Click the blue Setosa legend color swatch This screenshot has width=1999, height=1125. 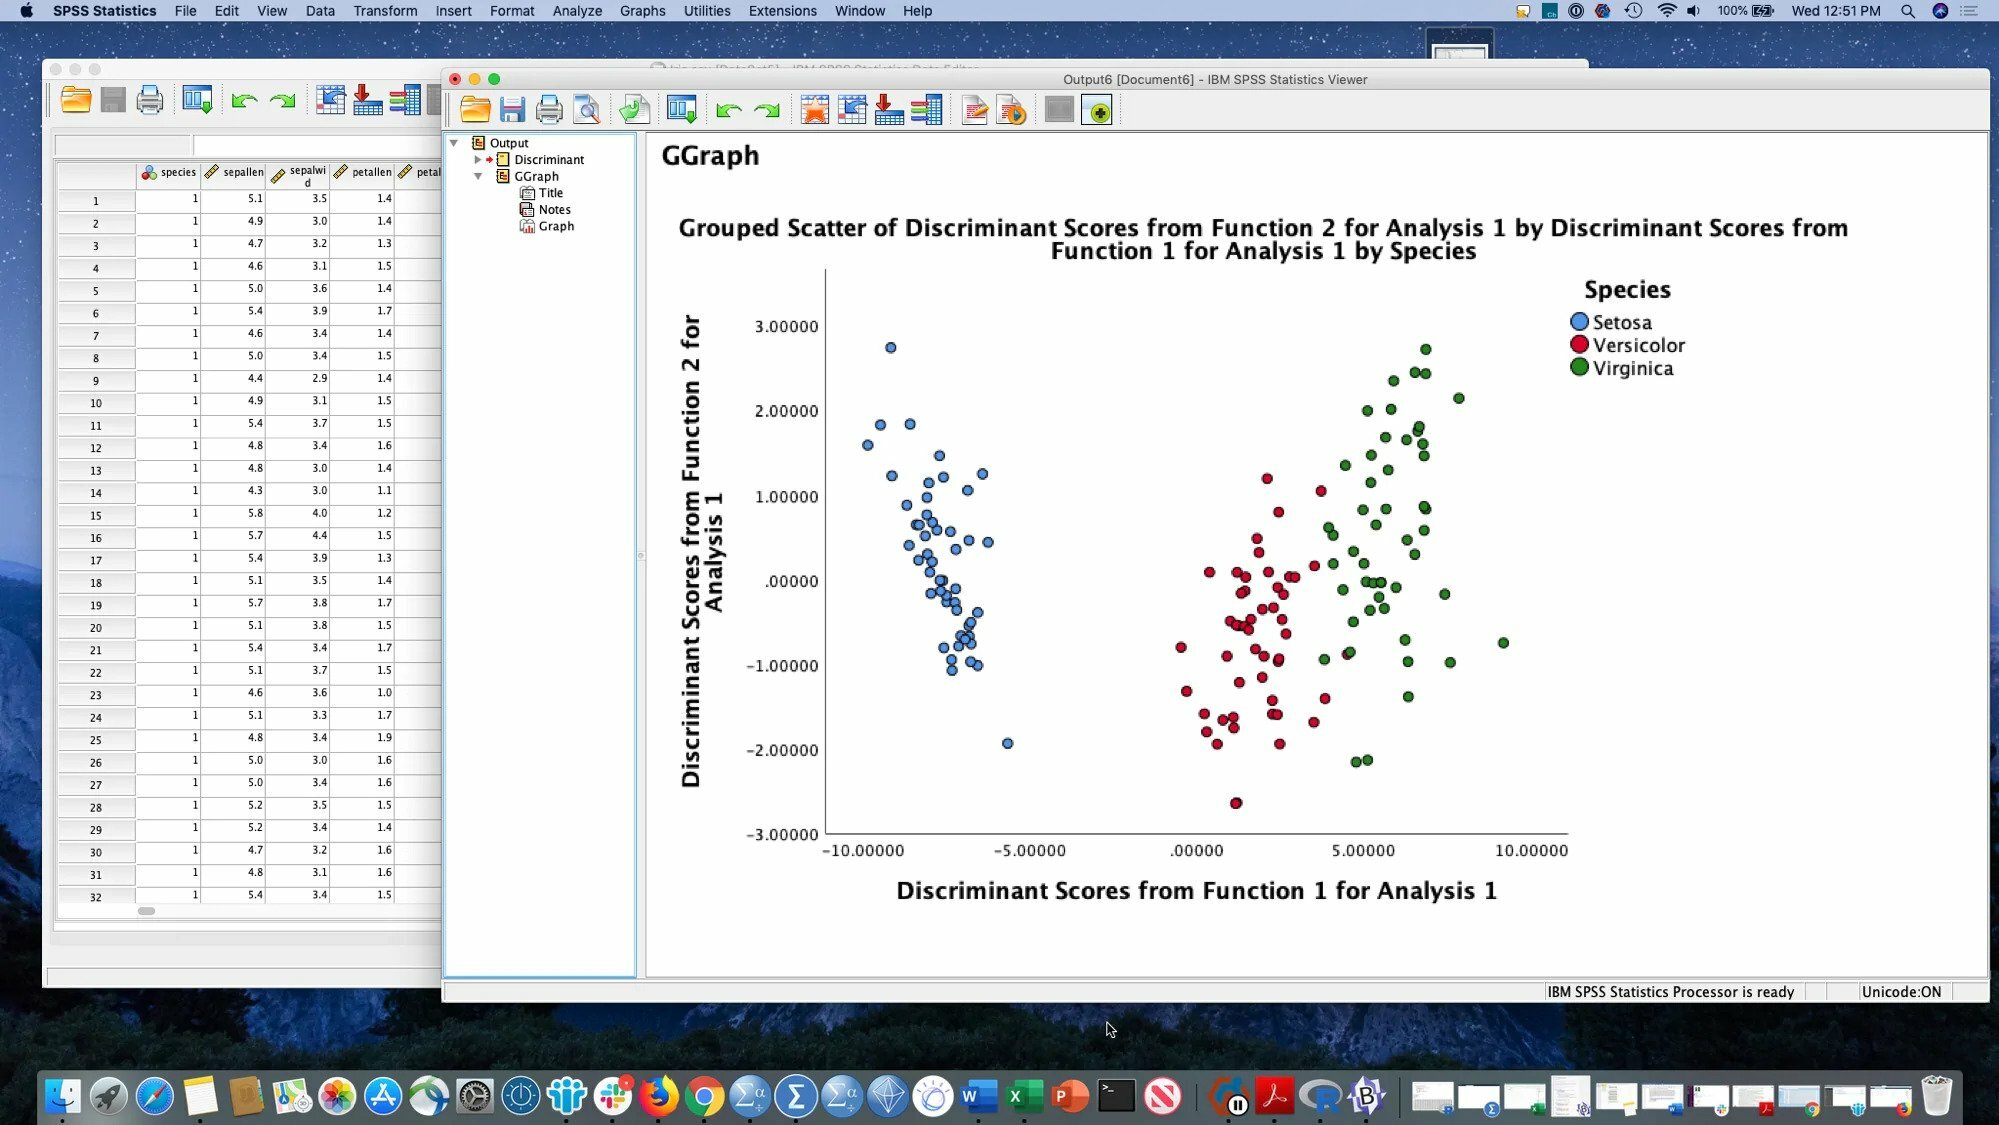[1578, 321]
